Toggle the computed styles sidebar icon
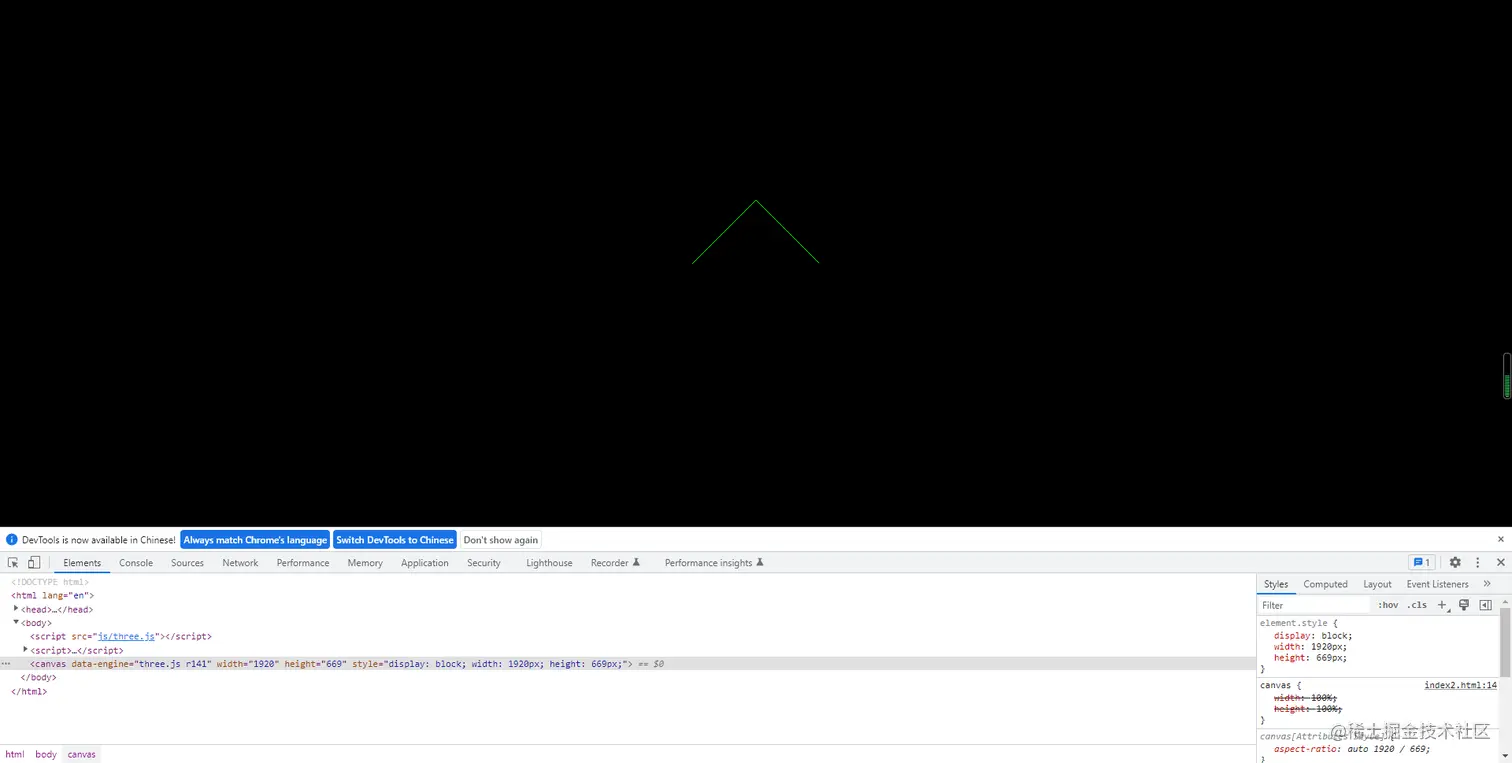The height and width of the screenshot is (763, 1512). pyautogui.click(x=1485, y=605)
